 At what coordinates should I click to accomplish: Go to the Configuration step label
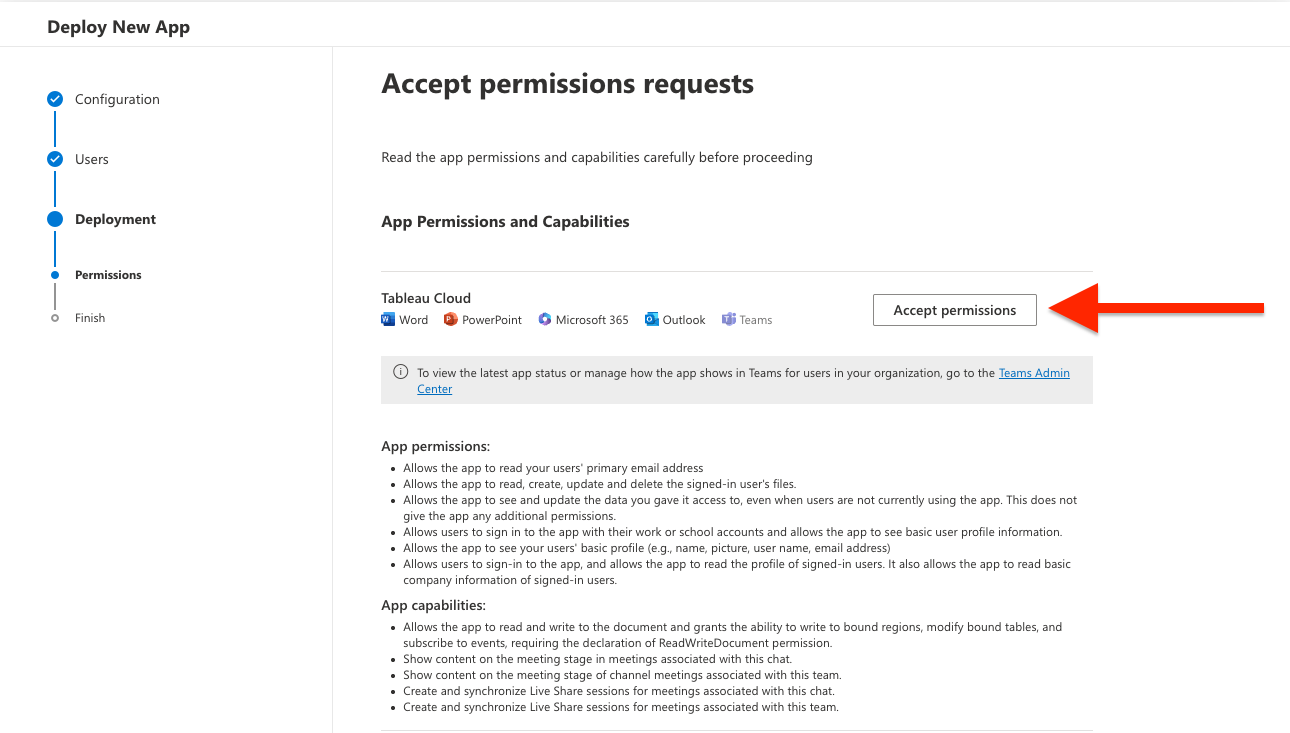coord(117,99)
